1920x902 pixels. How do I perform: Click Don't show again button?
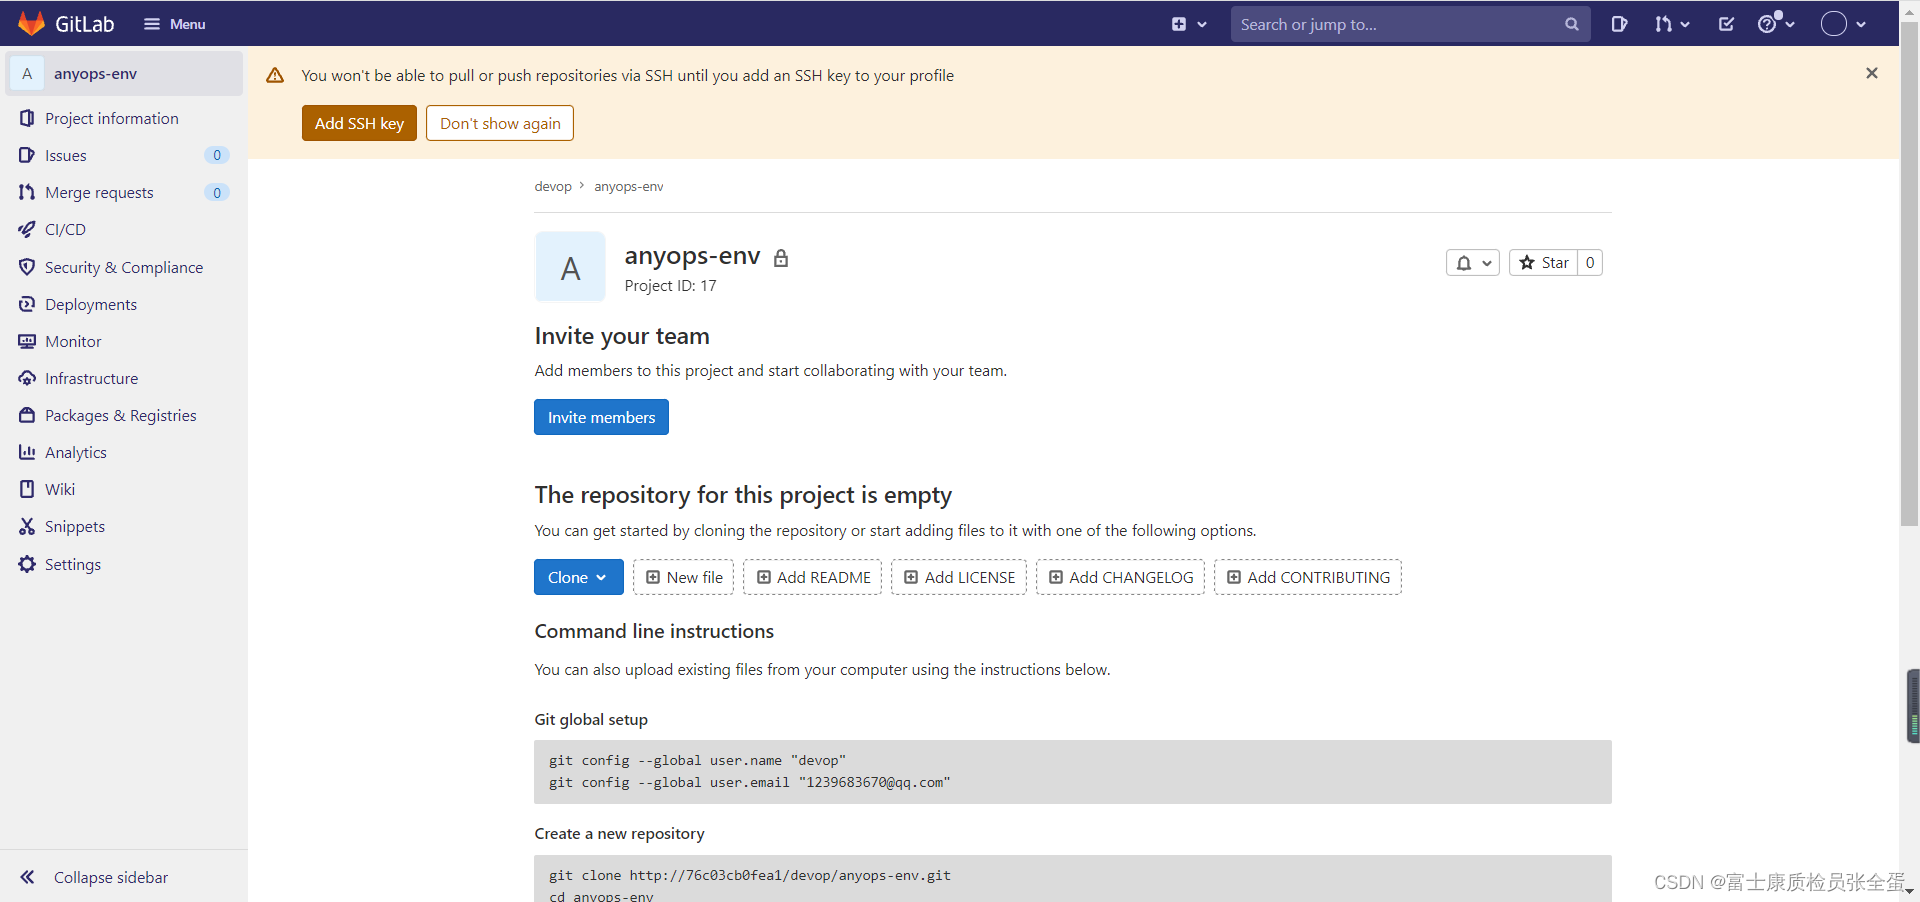[x=500, y=123]
